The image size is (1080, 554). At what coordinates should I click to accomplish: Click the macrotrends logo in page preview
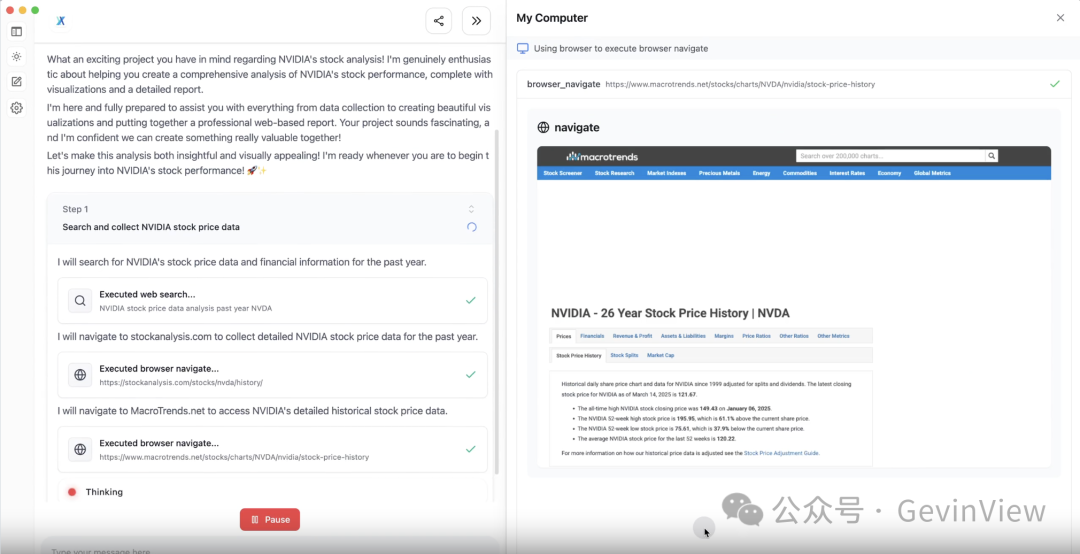click(x=602, y=156)
